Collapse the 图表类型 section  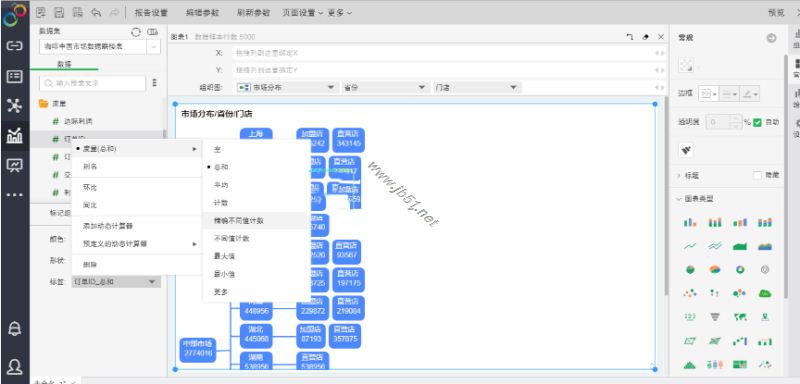coord(694,199)
